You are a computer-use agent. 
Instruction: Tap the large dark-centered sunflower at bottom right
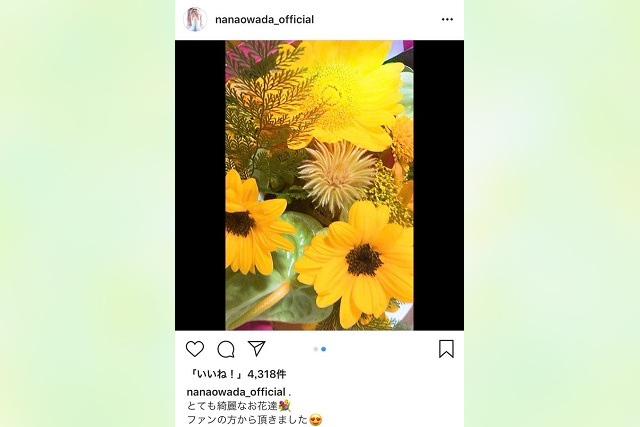coord(359,261)
